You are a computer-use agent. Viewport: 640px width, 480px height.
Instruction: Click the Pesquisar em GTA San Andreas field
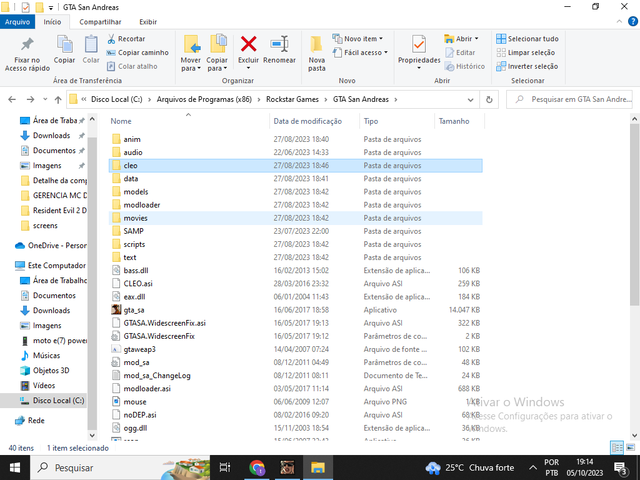[x=569, y=100]
